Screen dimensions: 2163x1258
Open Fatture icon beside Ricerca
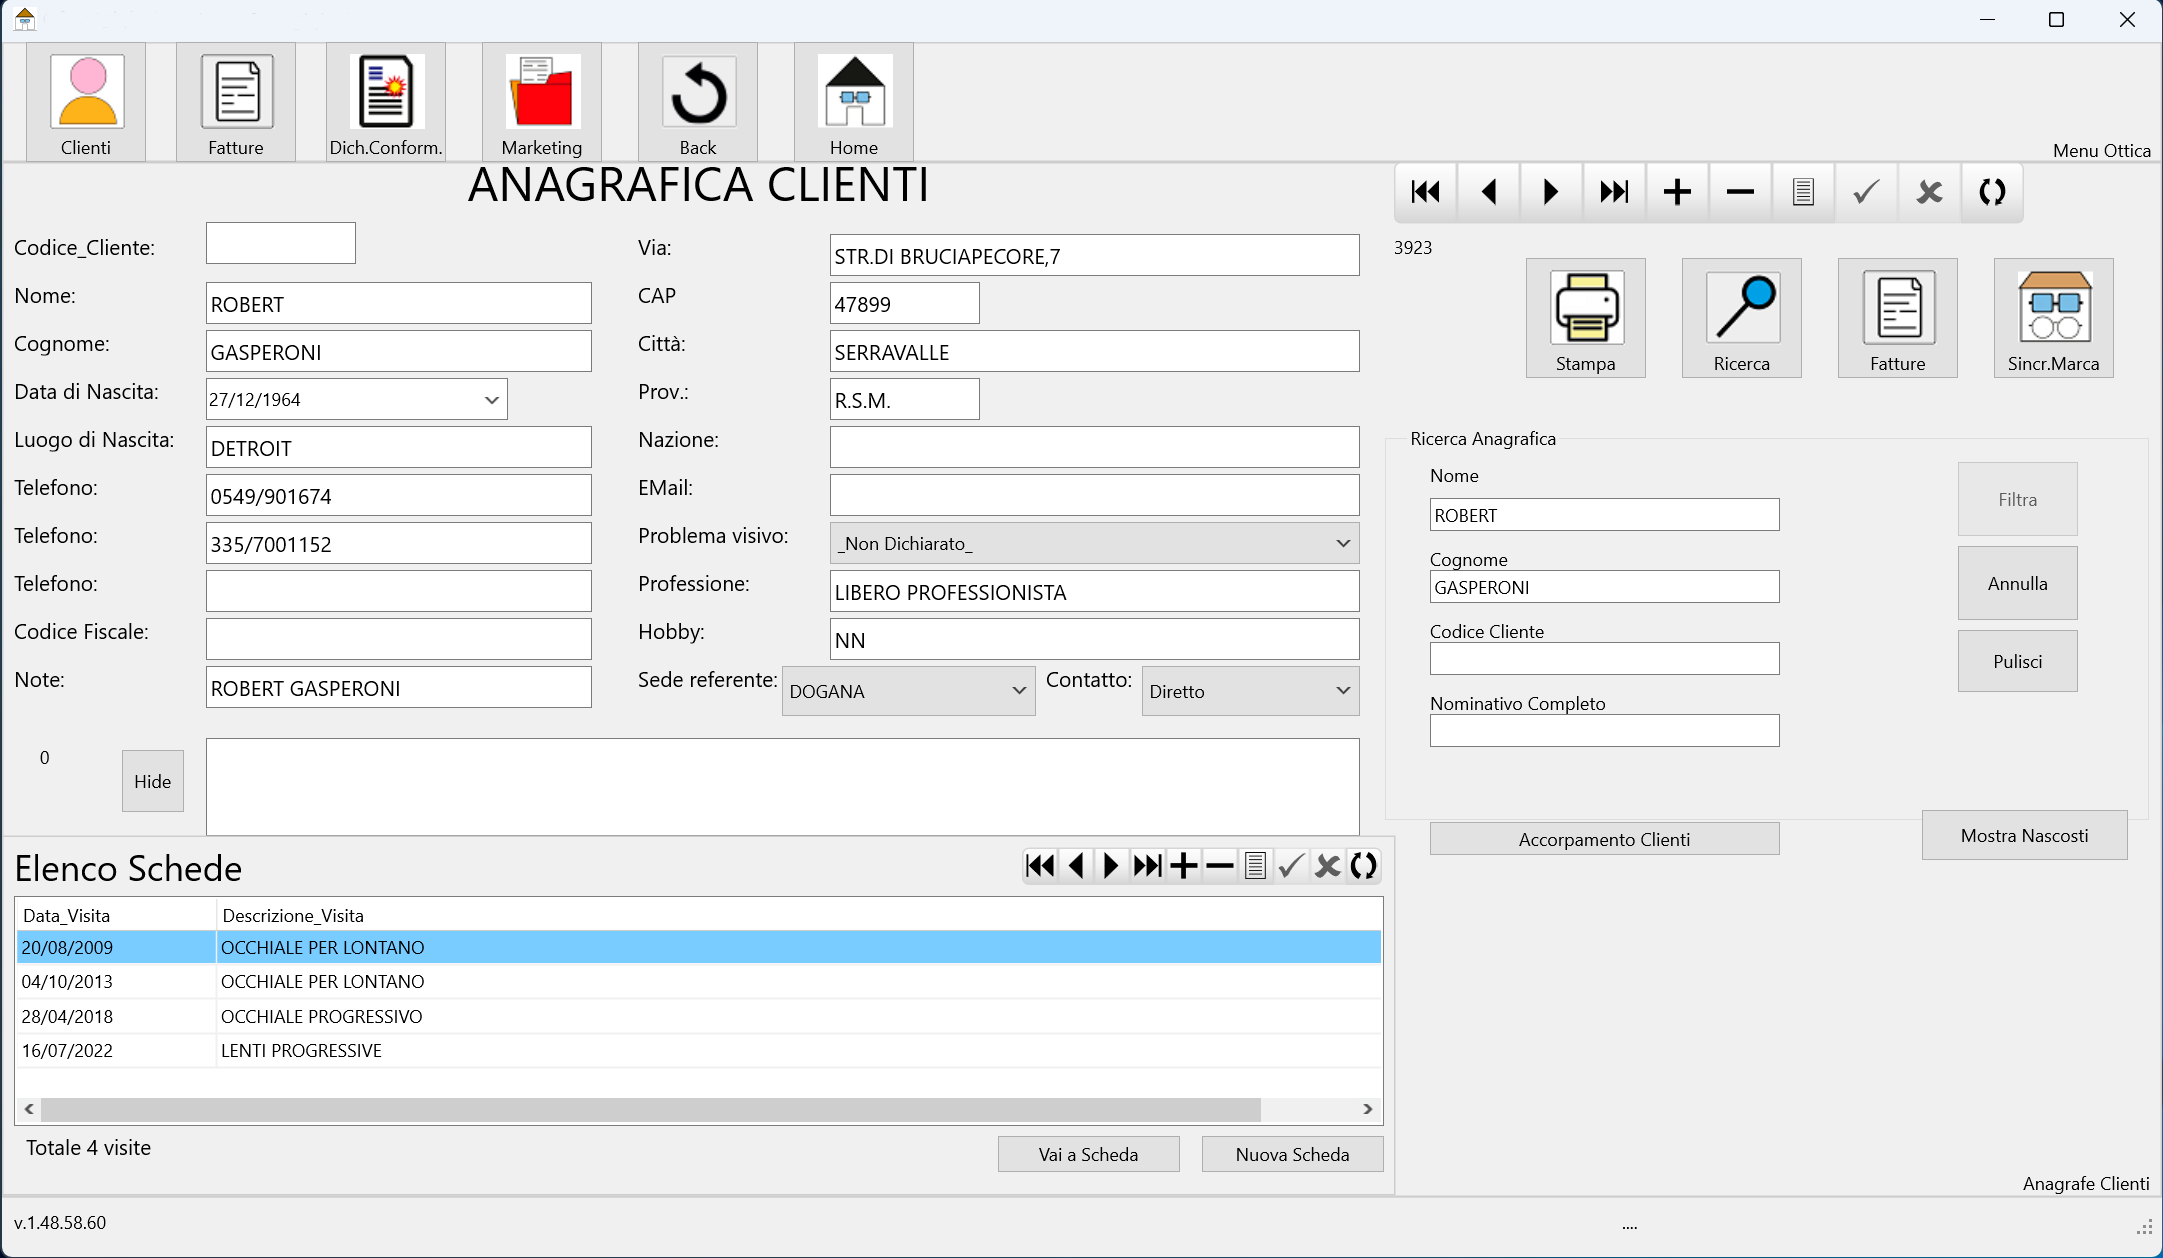point(1898,318)
